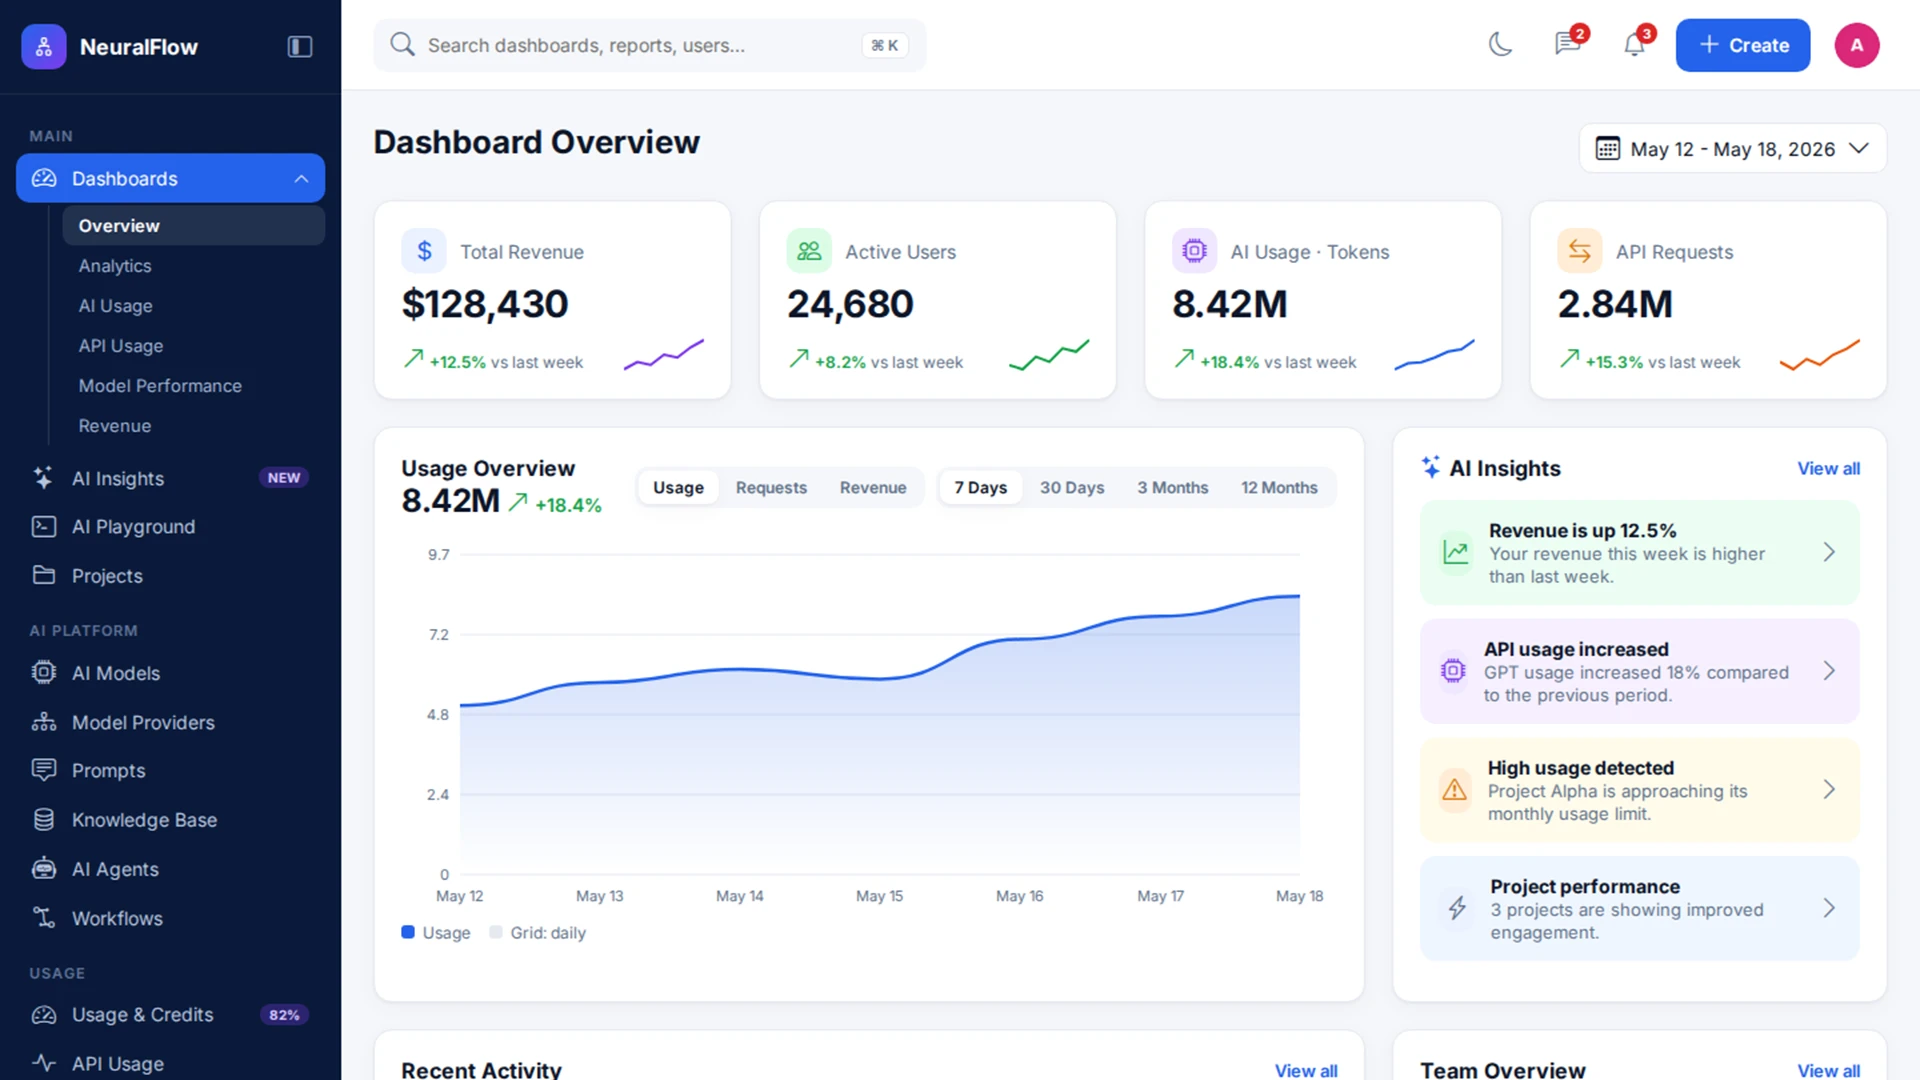
Task: Click Workflows branch icon
Action: point(43,917)
